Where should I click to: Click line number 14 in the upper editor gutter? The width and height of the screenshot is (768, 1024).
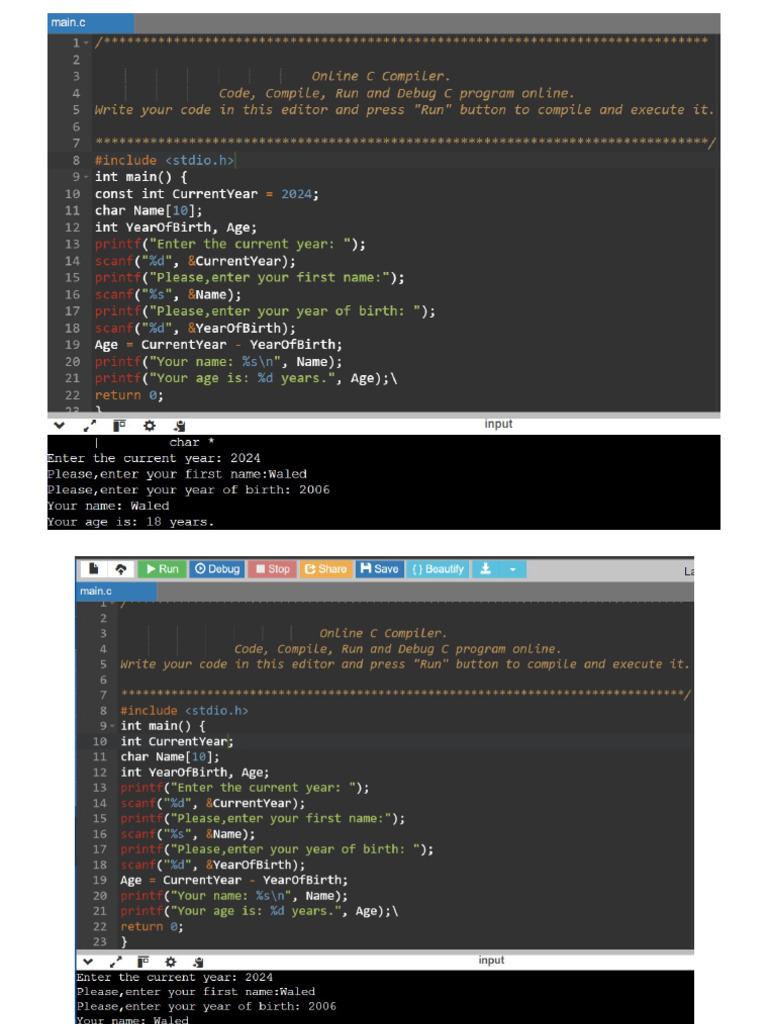pos(72,261)
